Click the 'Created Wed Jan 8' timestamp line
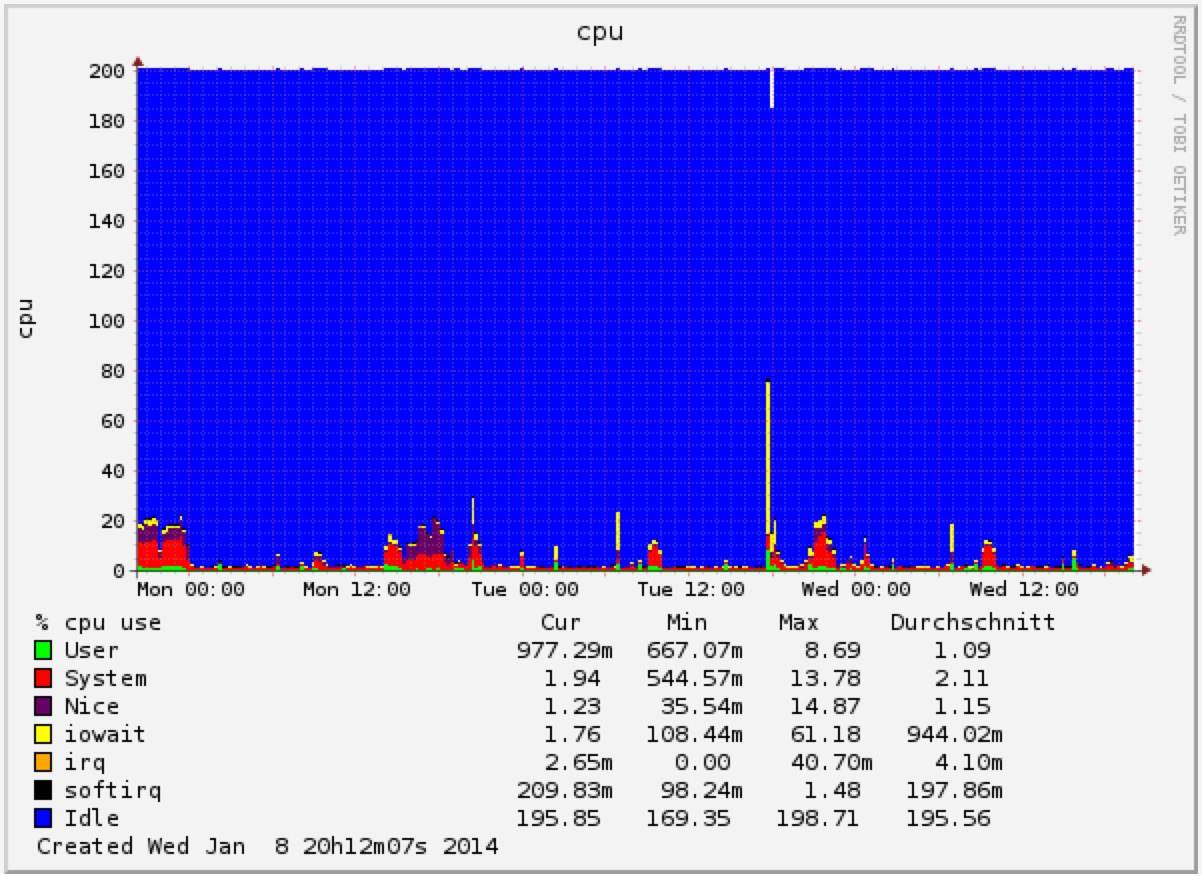1202x876 pixels. pos(268,847)
